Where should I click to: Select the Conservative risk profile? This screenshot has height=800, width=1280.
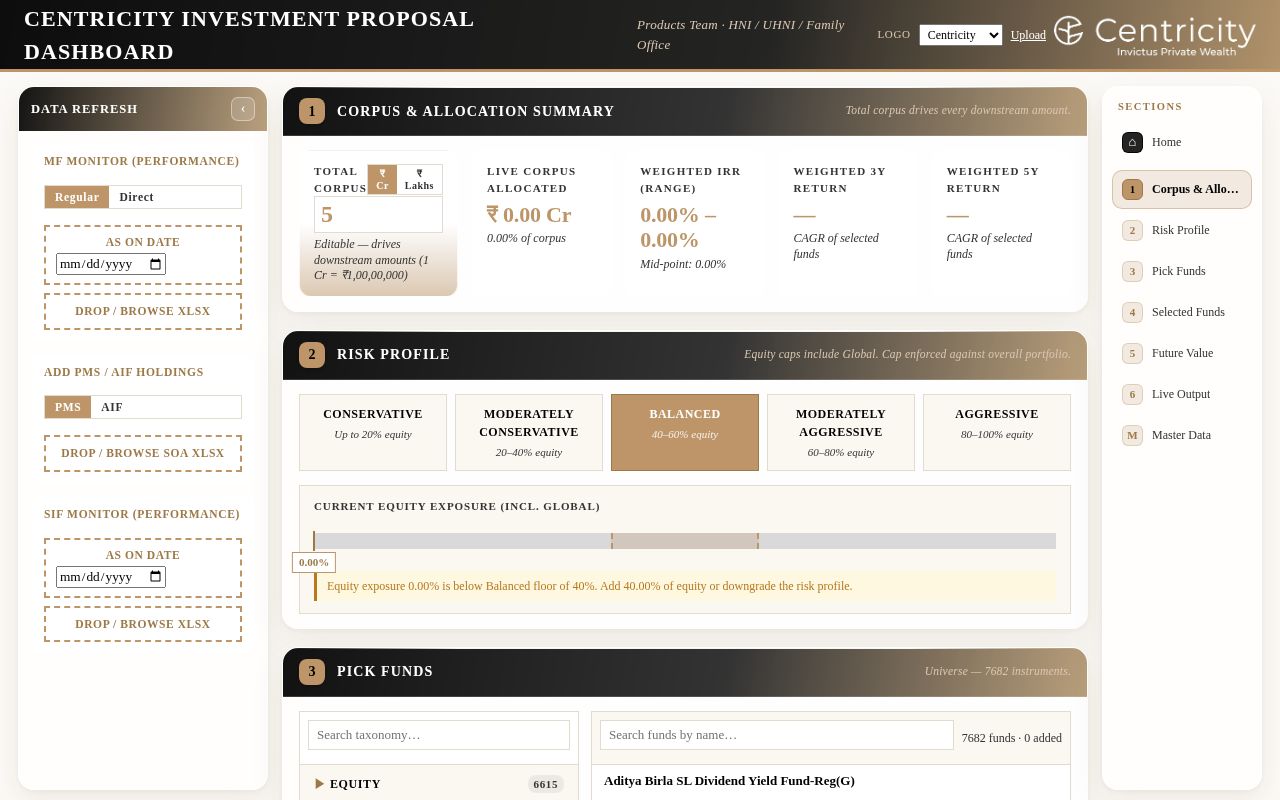373,432
